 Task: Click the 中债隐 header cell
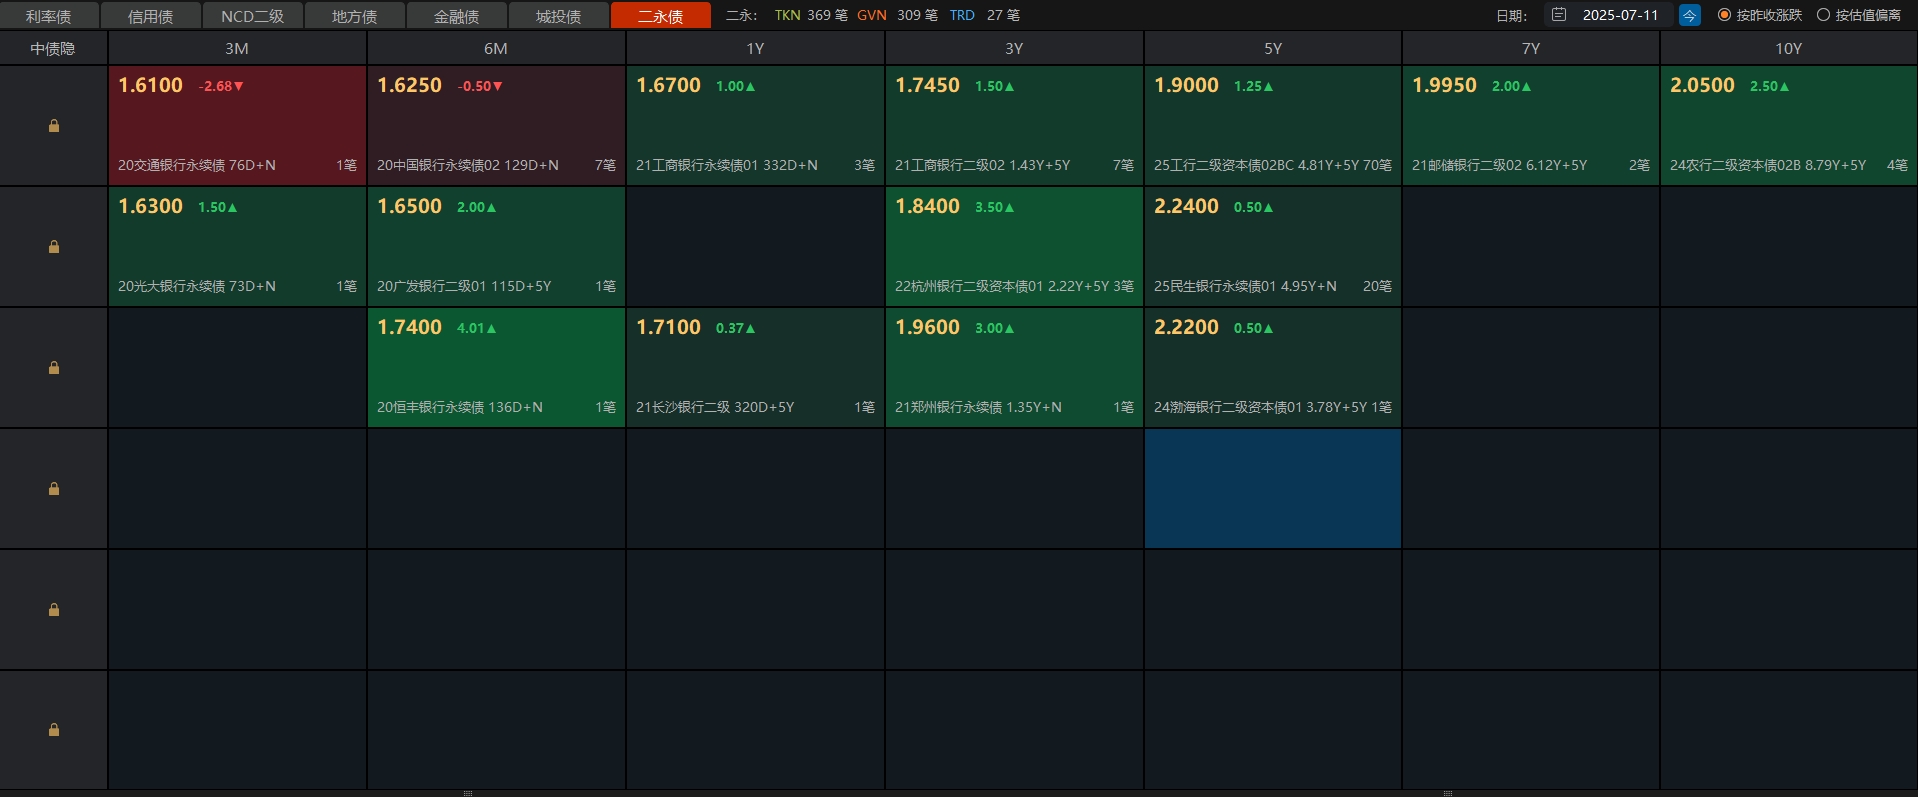point(53,48)
